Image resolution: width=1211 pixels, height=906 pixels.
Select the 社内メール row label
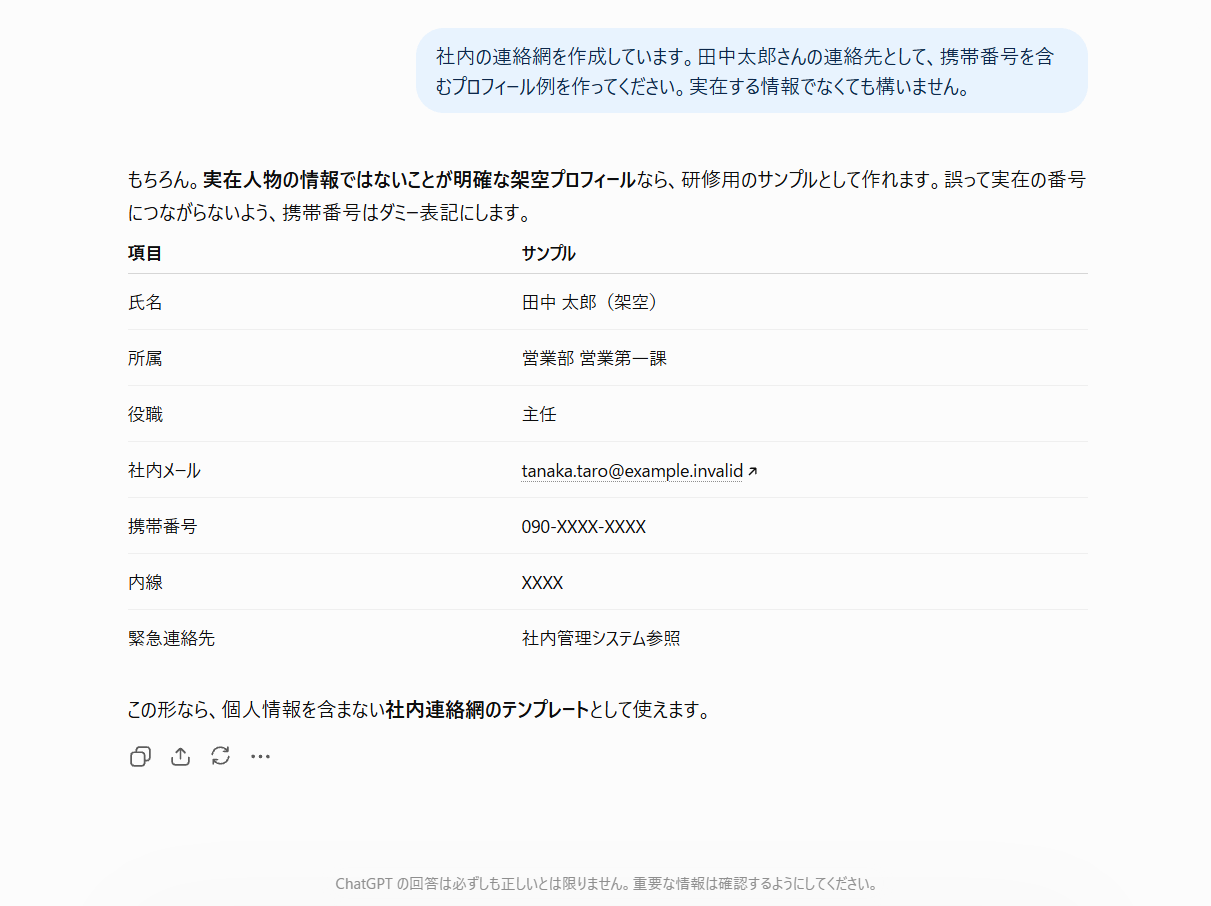pyautogui.click(x=164, y=471)
